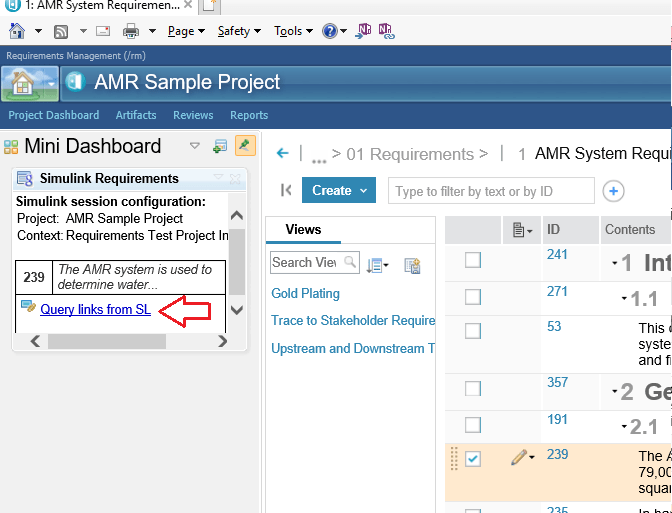
Task: Open the Reports menu
Action: point(249,115)
